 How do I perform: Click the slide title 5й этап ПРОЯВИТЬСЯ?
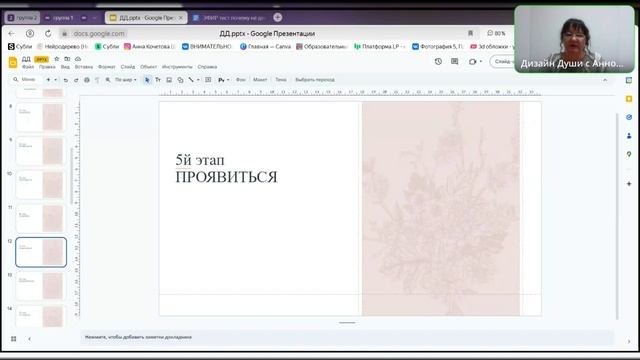pos(226,169)
